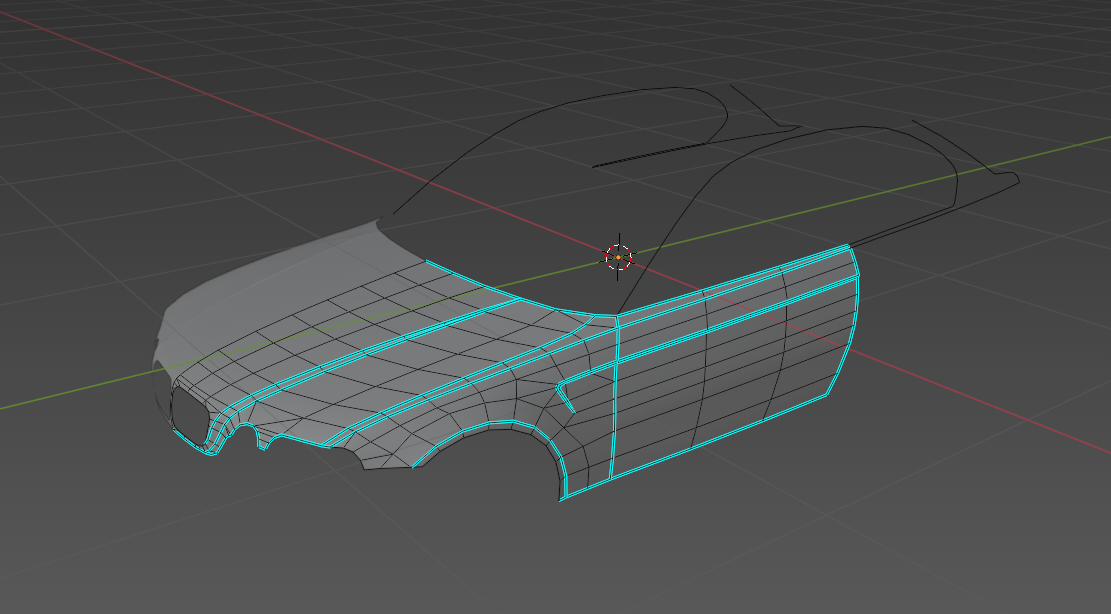Click the dark front grille opening
1111x614 pixels.
click(x=189, y=415)
